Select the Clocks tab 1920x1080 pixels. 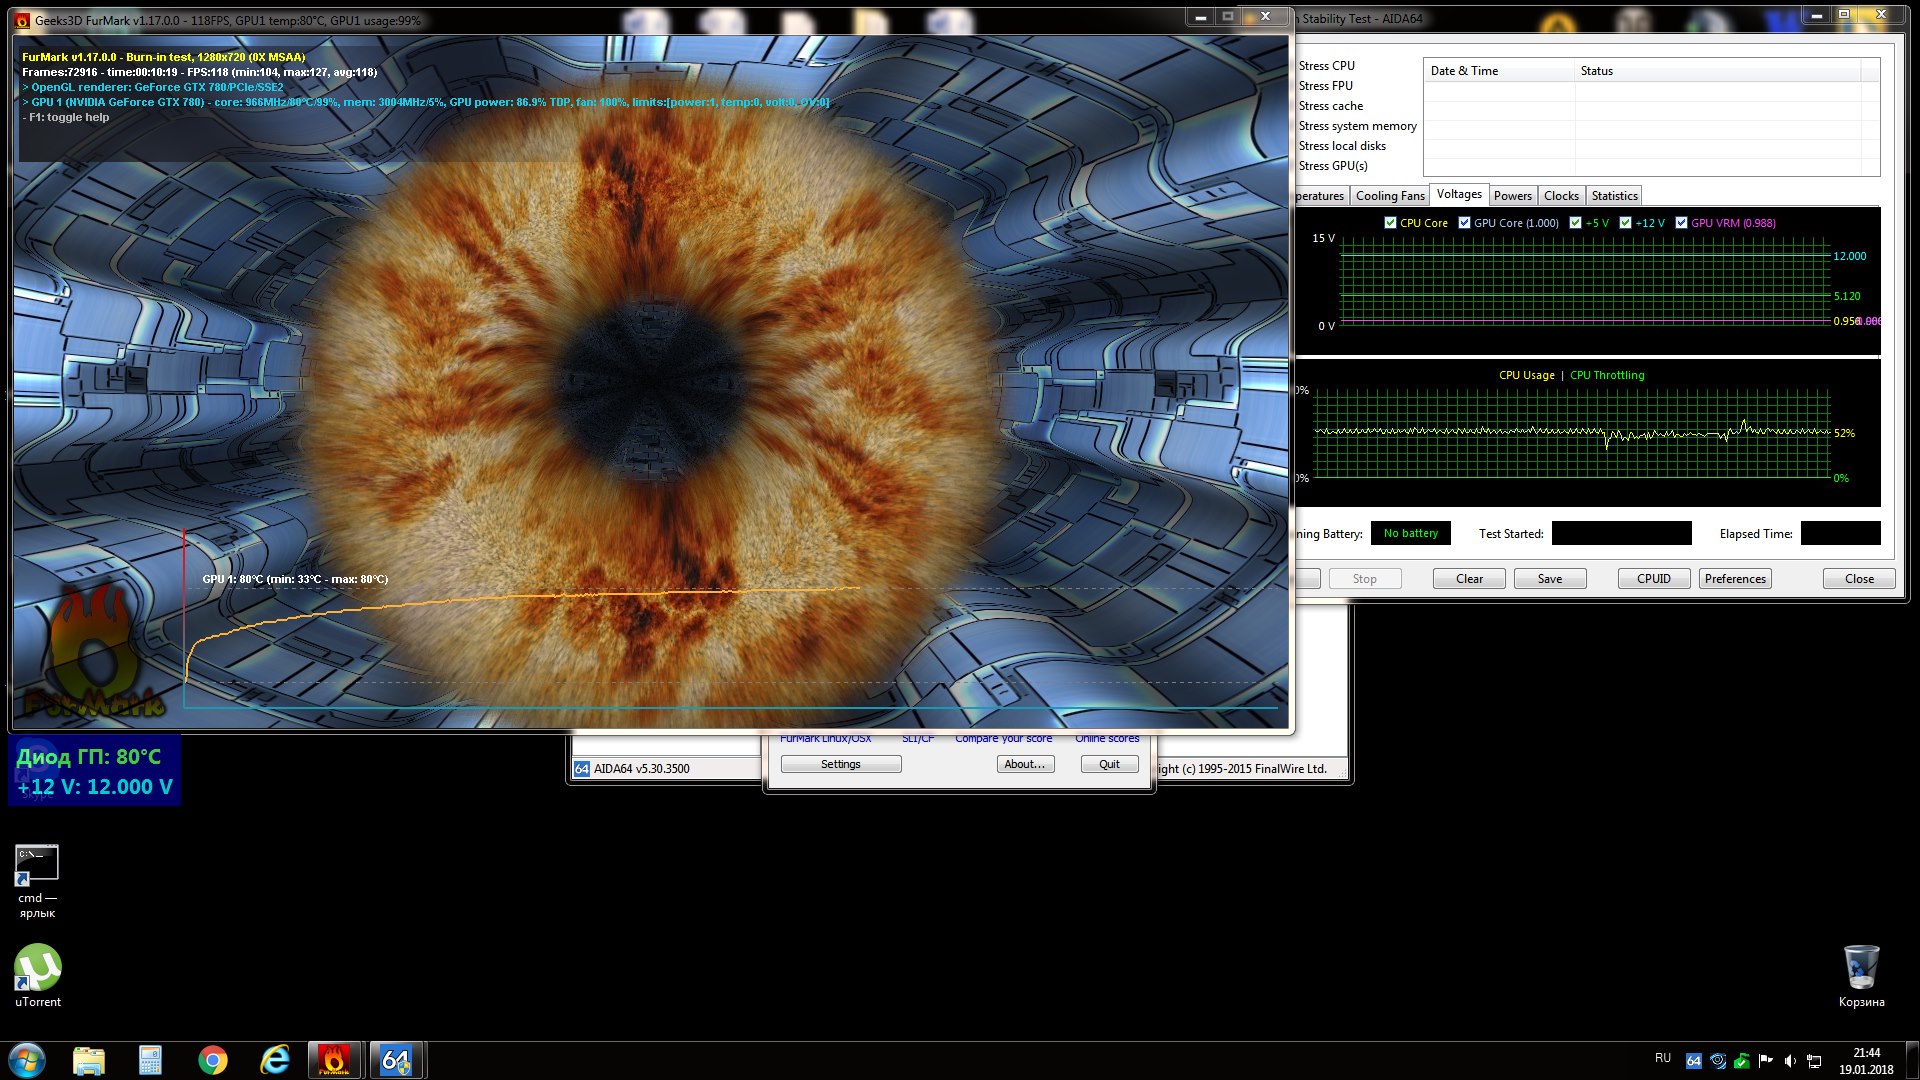pyautogui.click(x=1561, y=196)
